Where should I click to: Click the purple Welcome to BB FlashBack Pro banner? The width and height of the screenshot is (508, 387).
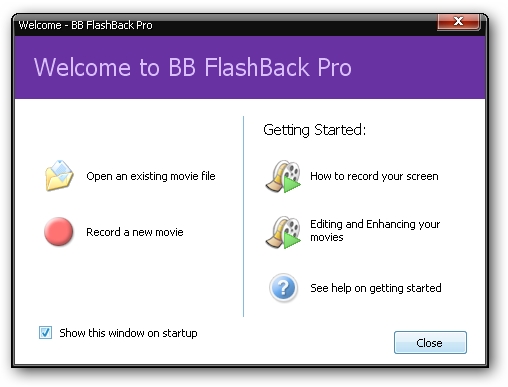[250, 67]
